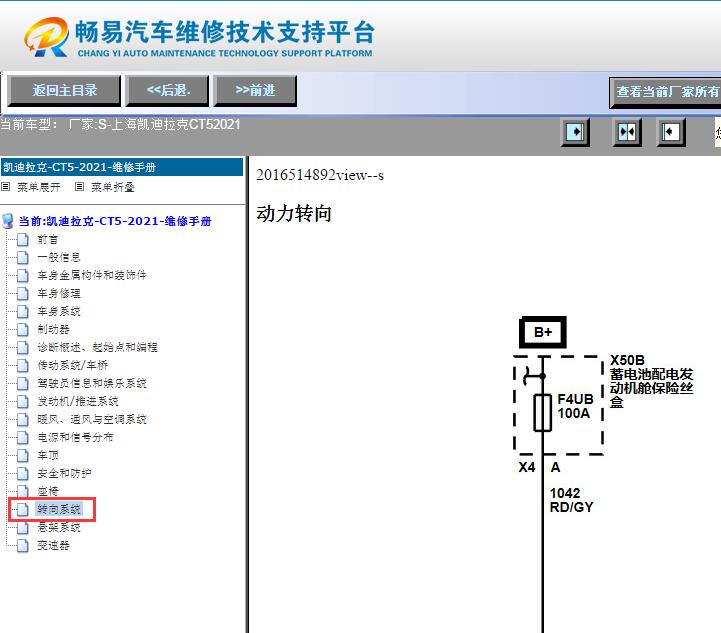Open the 座椅 tree item
The width and height of the screenshot is (721, 633).
tap(48, 491)
